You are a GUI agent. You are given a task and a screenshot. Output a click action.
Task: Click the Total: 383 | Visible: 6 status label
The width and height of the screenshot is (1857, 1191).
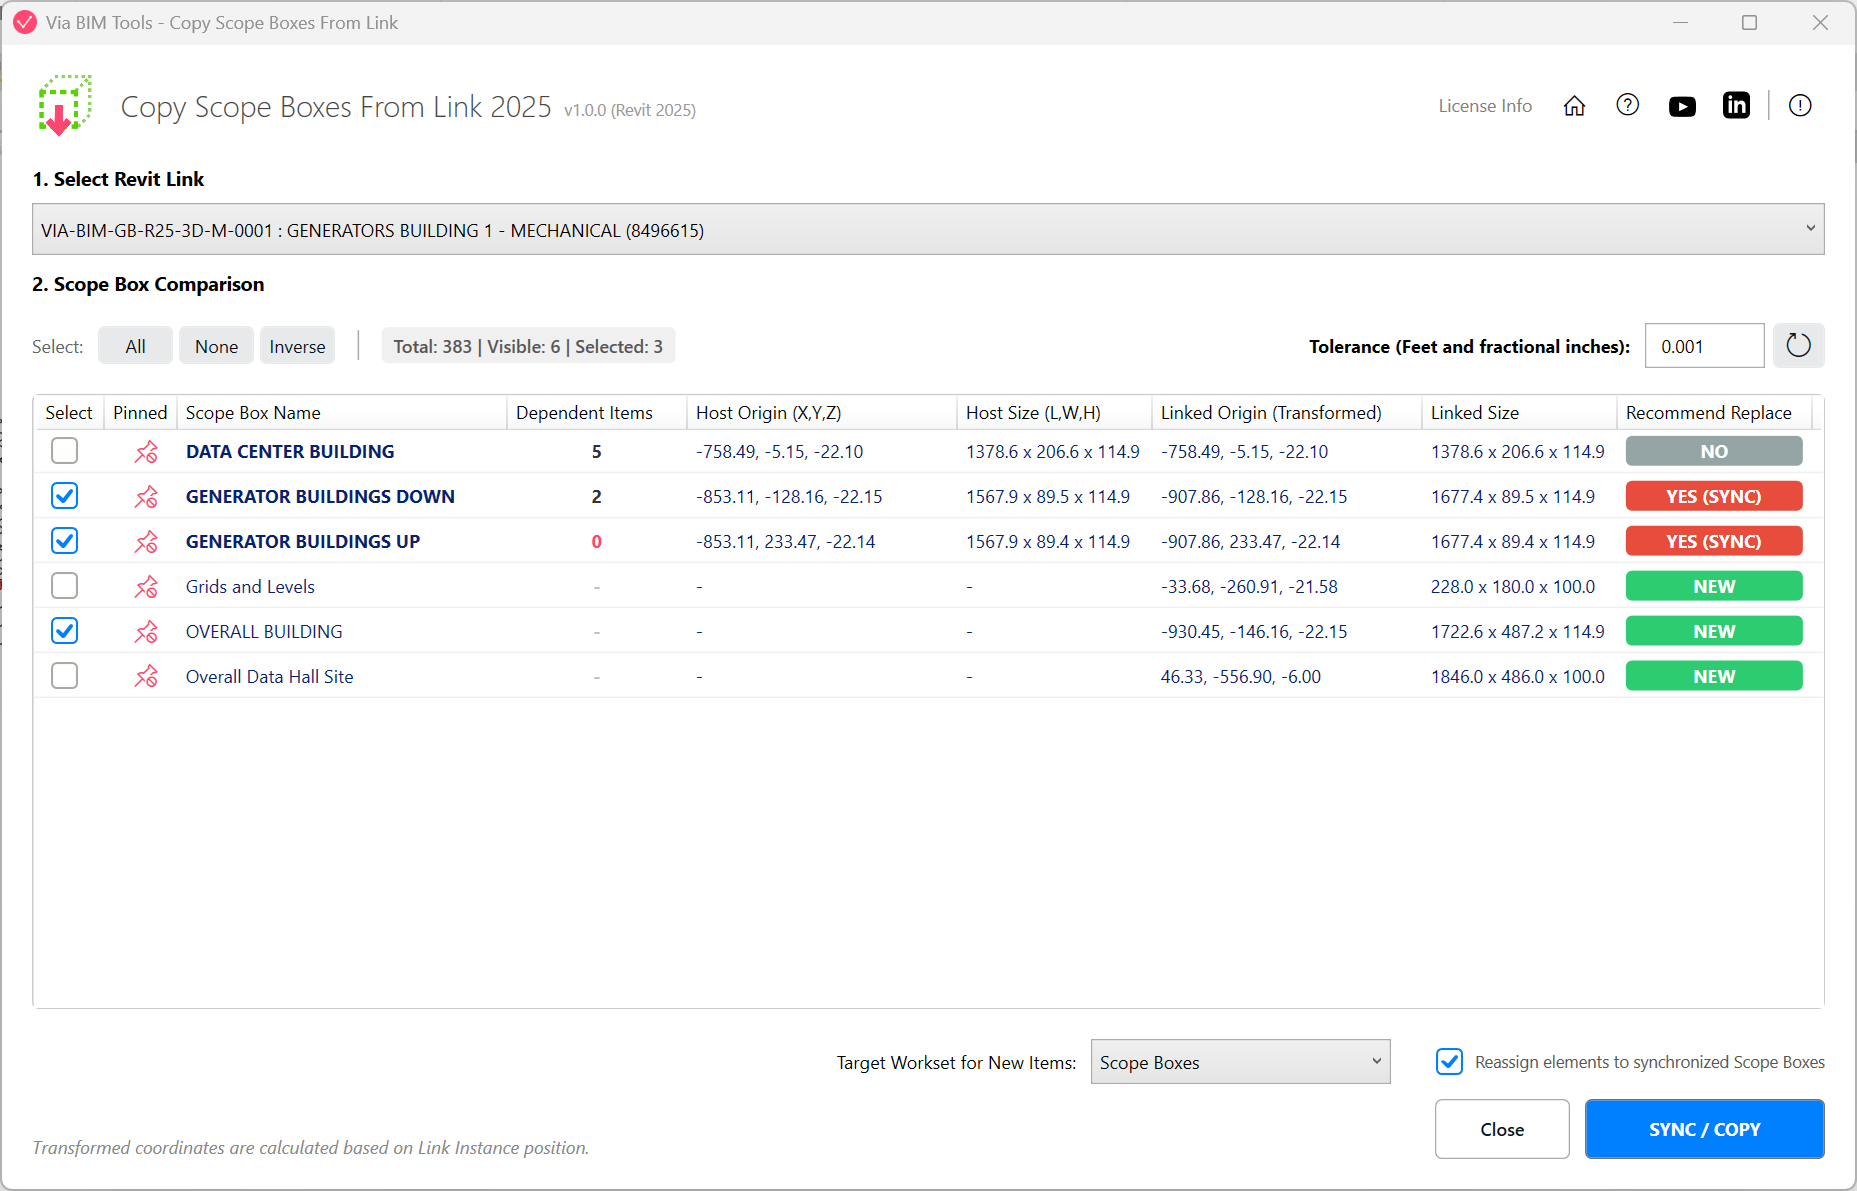[x=528, y=346]
